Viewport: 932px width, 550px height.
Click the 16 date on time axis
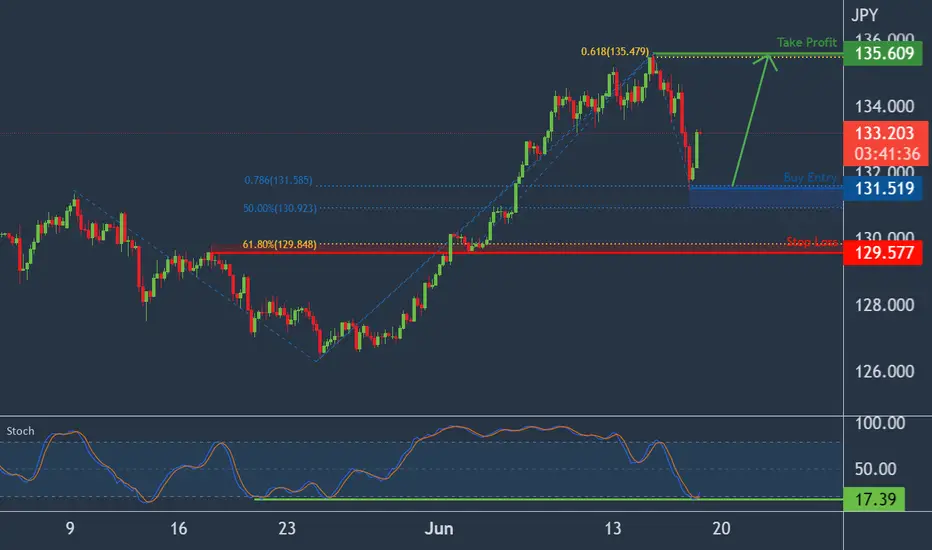tap(178, 529)
